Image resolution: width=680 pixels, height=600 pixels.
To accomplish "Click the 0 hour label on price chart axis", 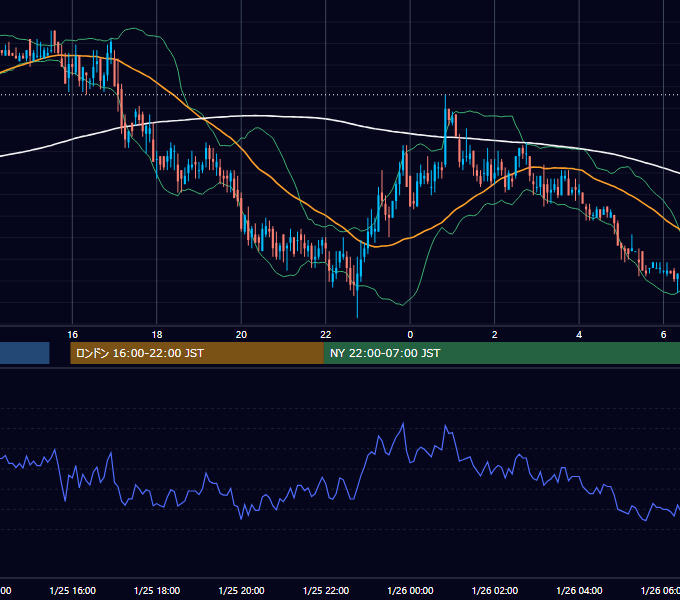I will (x=410, y=335).
